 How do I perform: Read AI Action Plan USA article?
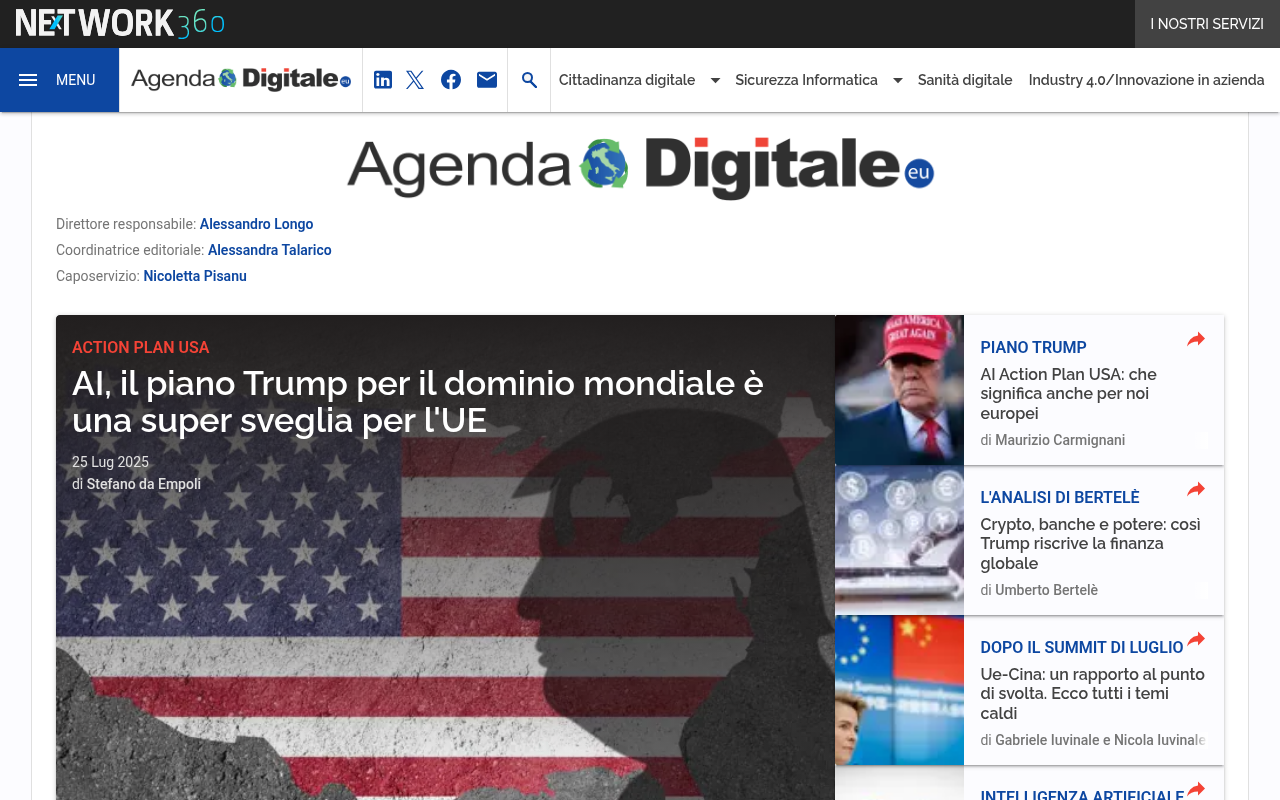coord(1068,394)
